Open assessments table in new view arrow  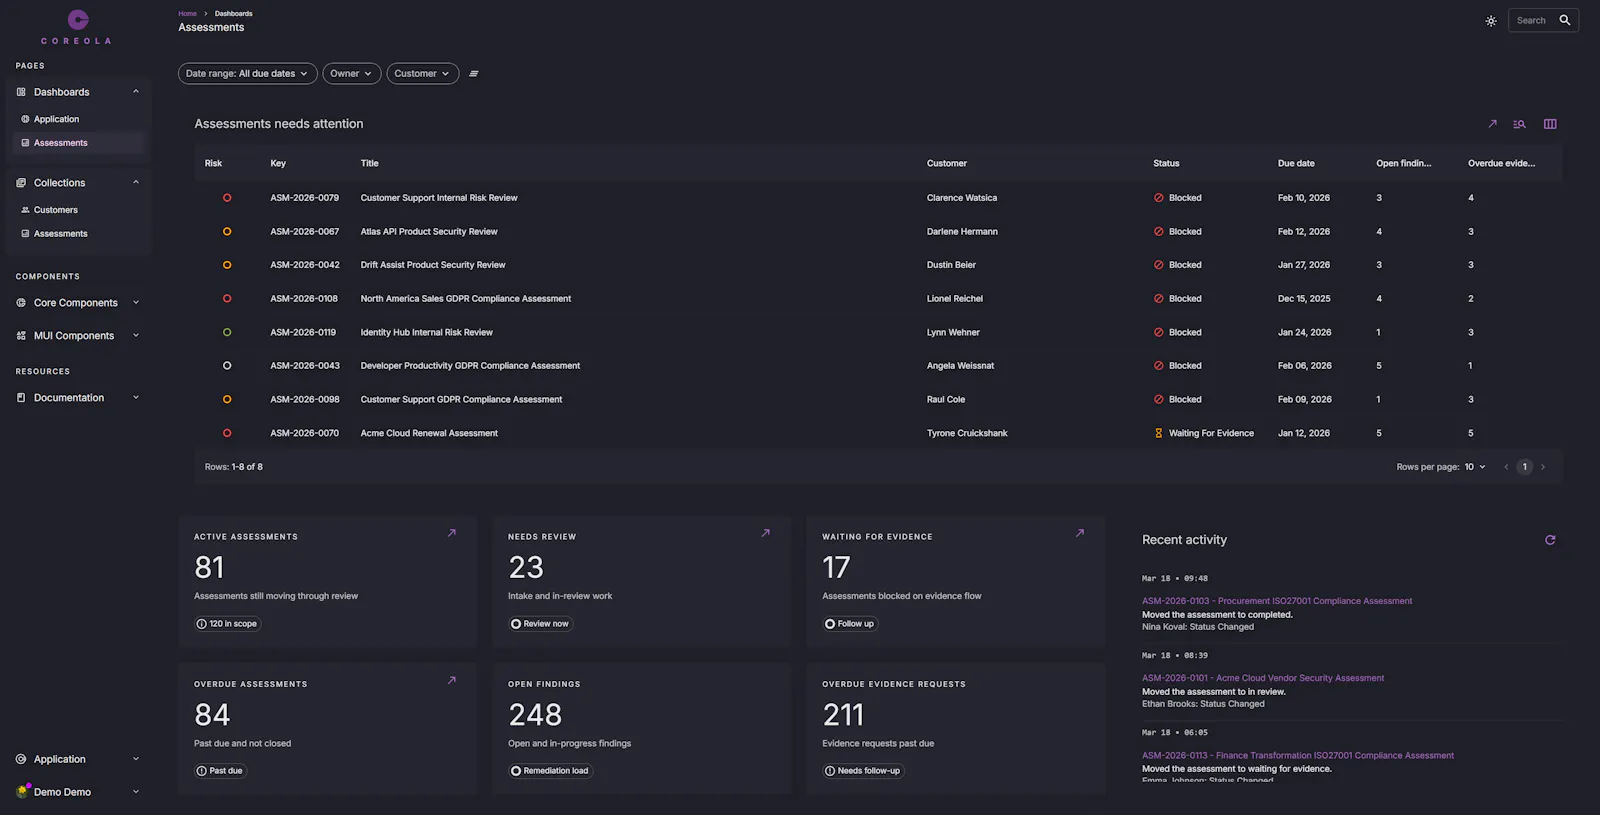[x=1492, y=124]
